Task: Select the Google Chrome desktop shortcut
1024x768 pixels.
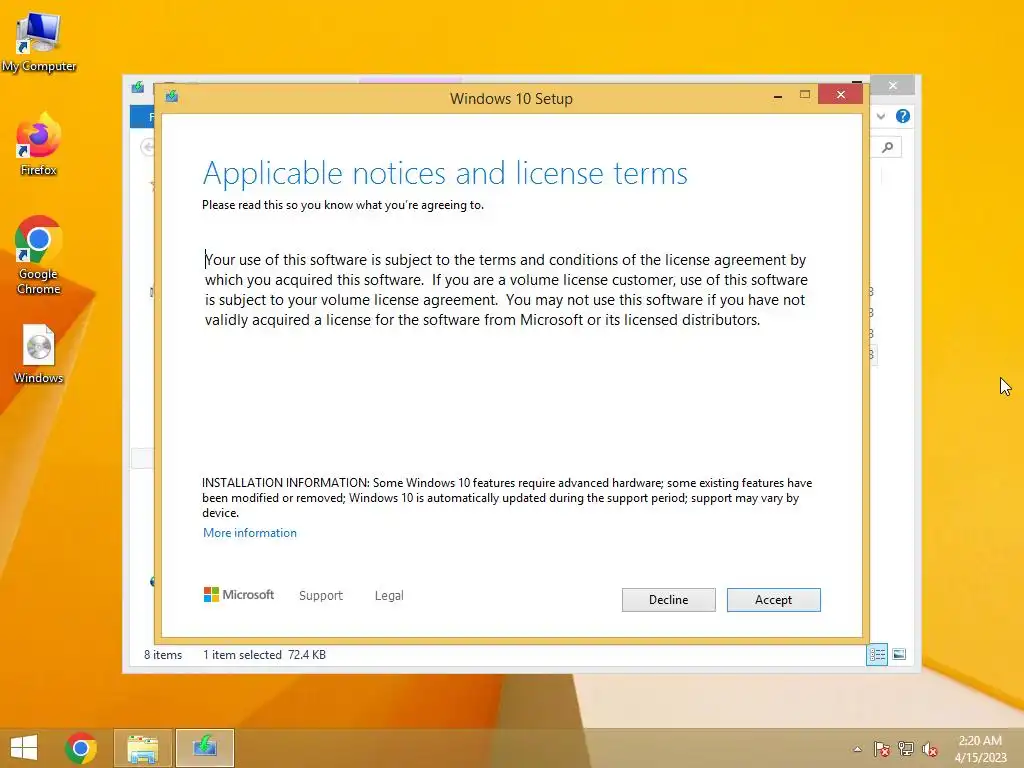Action: 39,255
